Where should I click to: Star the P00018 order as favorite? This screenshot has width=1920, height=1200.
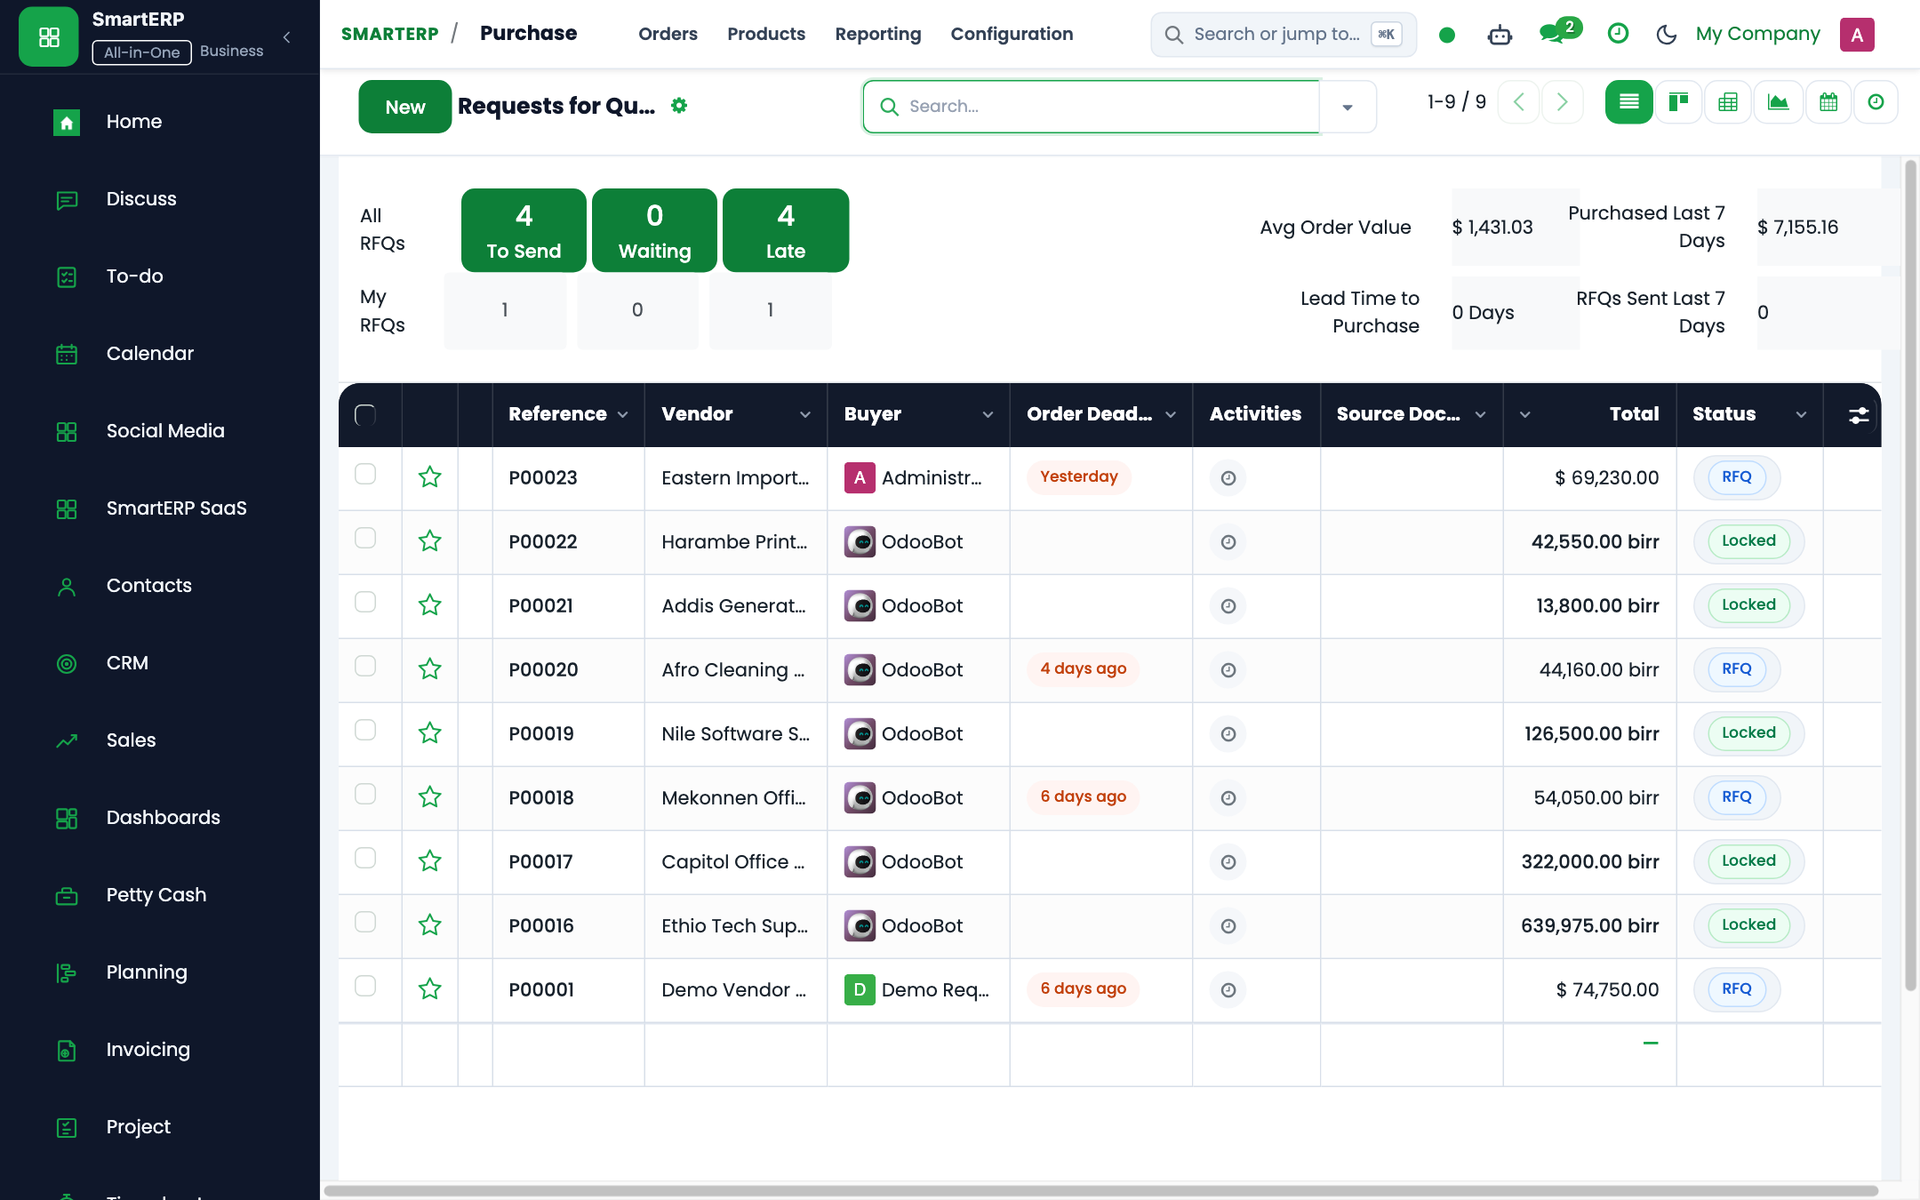pos(430,797)
